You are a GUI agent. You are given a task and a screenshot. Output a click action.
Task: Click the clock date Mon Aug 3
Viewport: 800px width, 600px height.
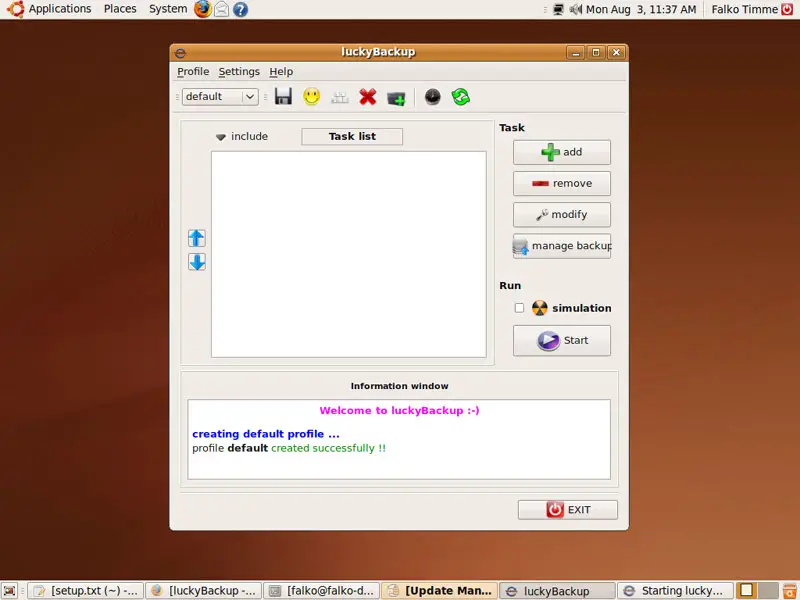[x=641, y=9]
